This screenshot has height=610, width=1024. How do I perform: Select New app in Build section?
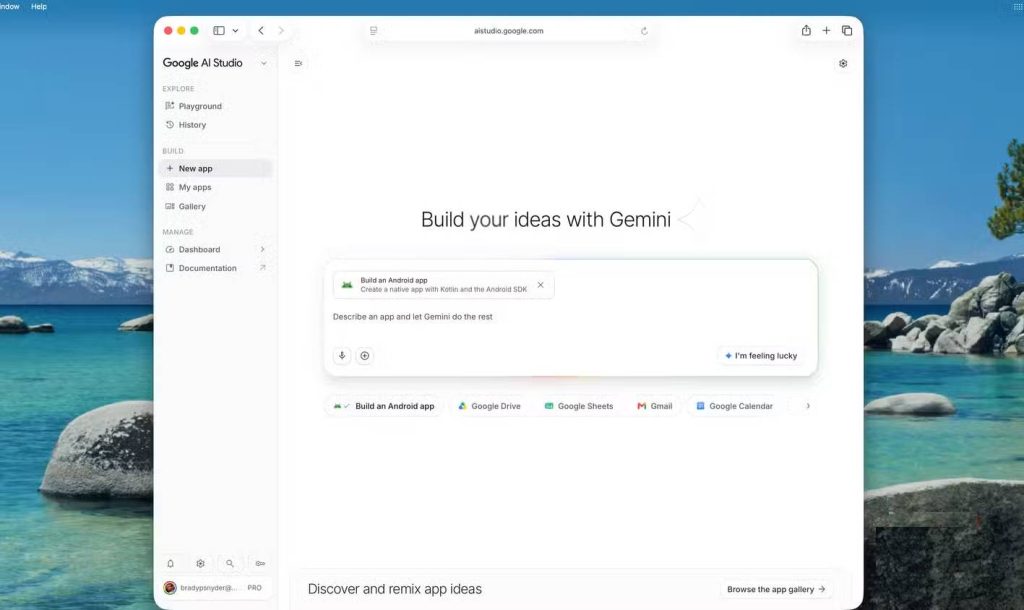(x=215, y=169)
